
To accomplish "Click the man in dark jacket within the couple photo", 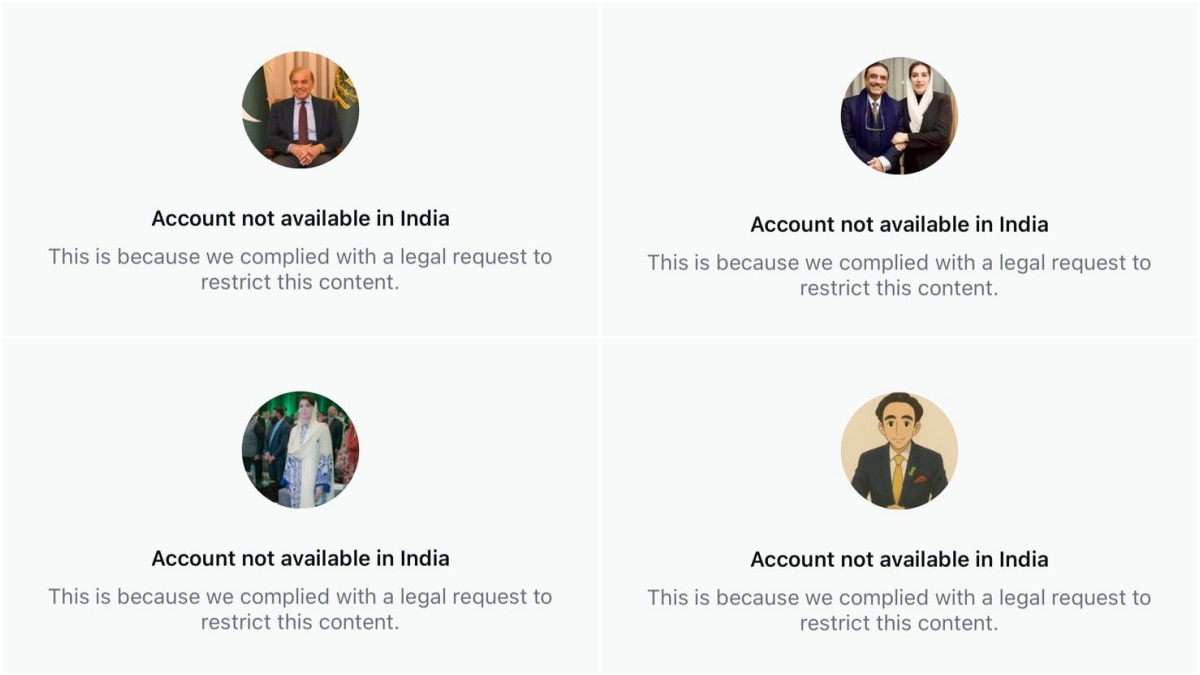I will click(872, 120).
